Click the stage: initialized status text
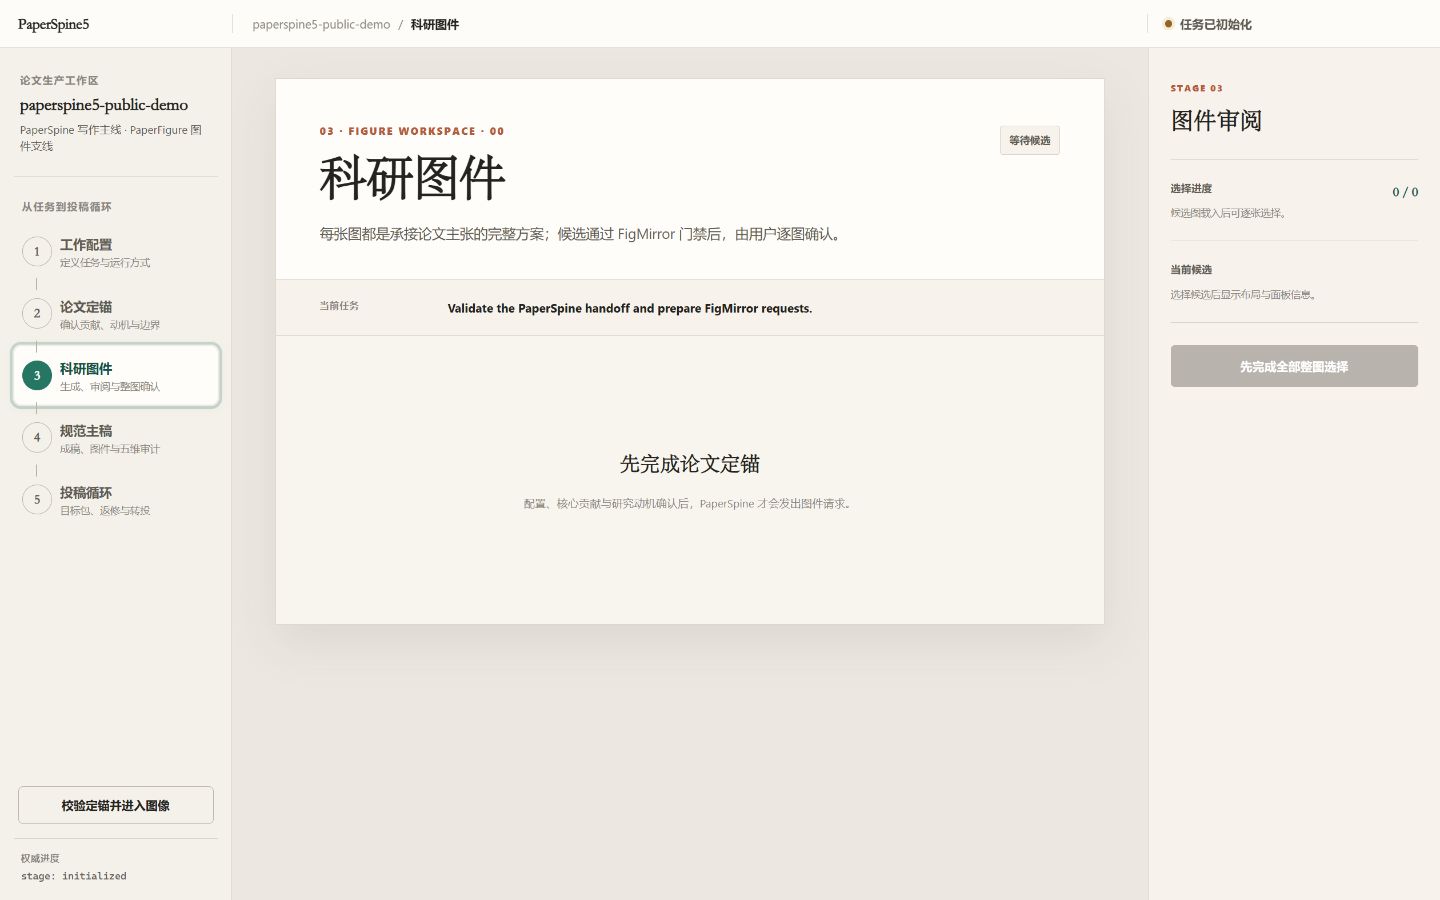Screen dimensions: 1440x900 [x=74, y=876]
